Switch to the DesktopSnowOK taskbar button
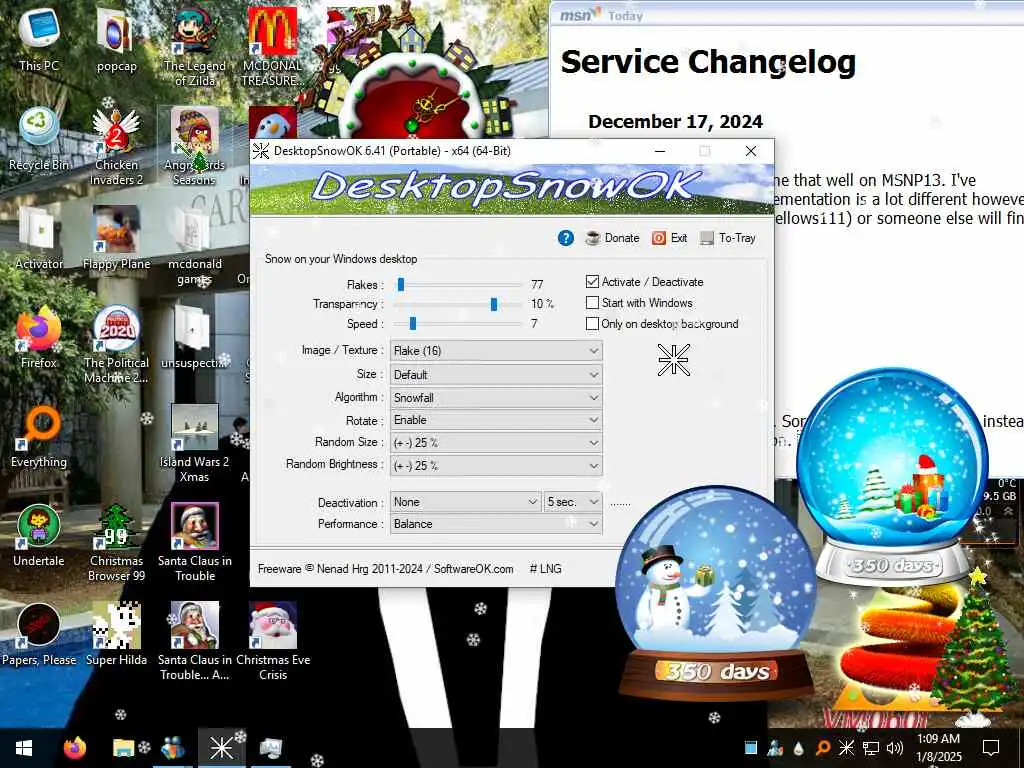This screenshot has width=1024, height=768. click(x=221, y=748)
